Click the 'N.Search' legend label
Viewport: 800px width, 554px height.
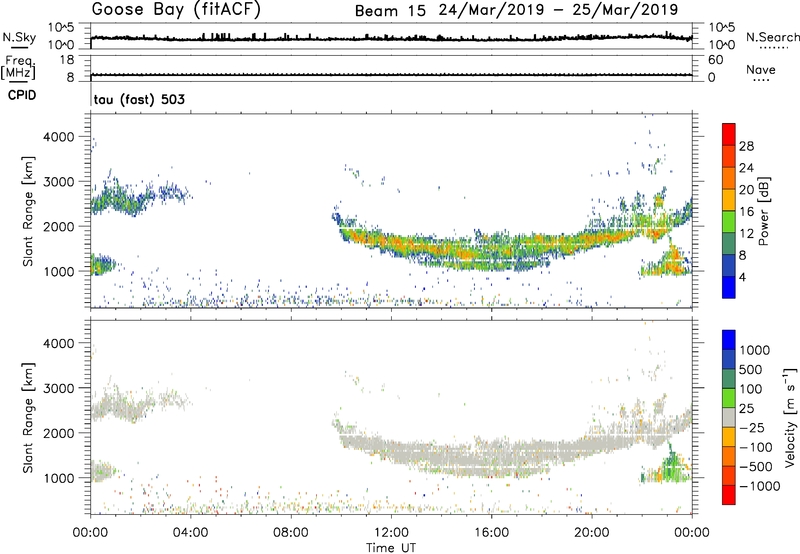click(772, 37)
